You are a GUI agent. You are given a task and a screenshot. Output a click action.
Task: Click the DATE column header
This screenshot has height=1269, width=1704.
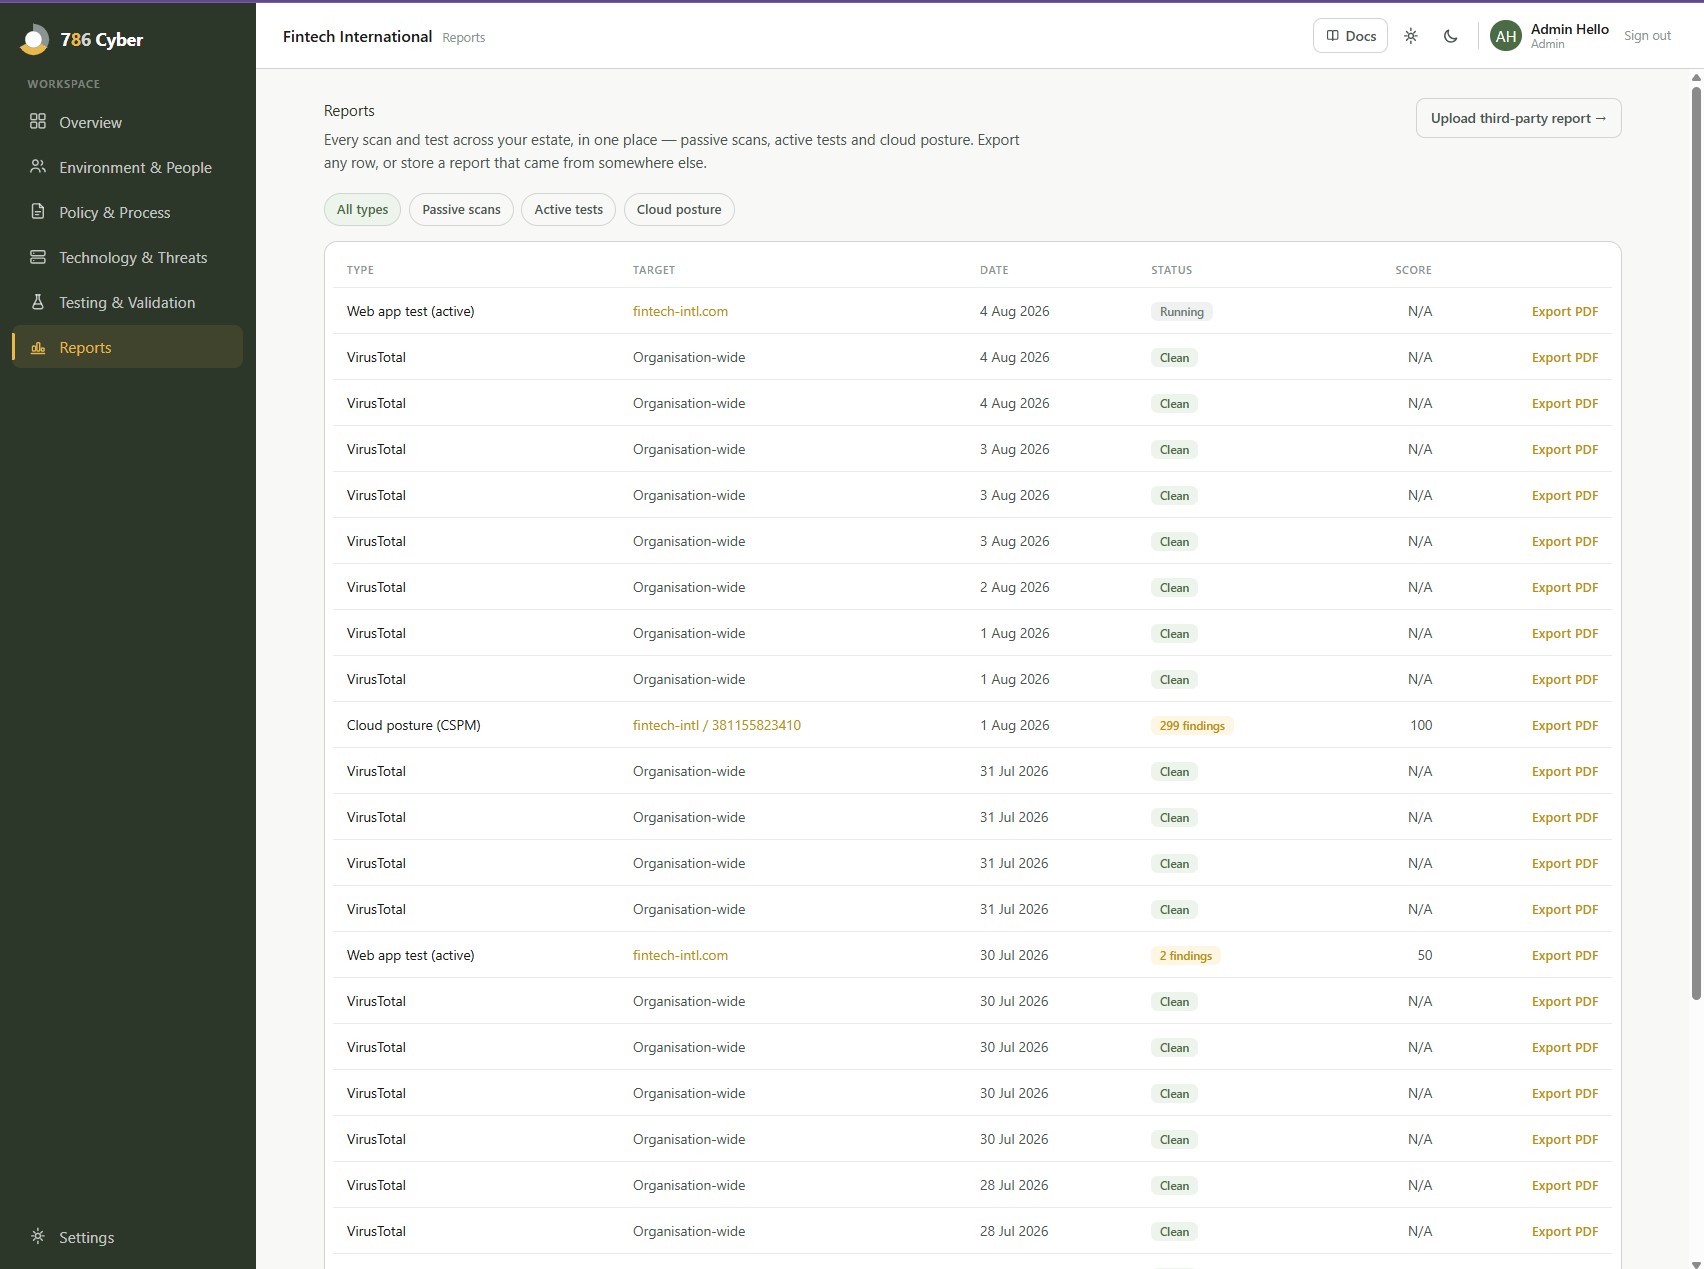pos(994,270)
